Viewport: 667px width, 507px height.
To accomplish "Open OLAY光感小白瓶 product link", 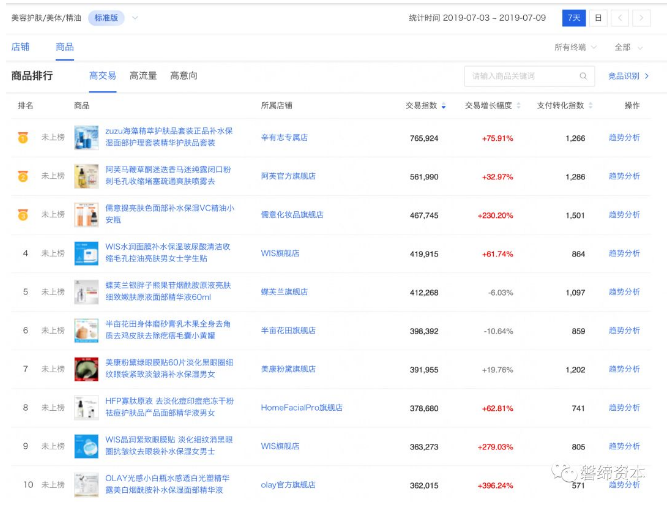I will [168, 484].
